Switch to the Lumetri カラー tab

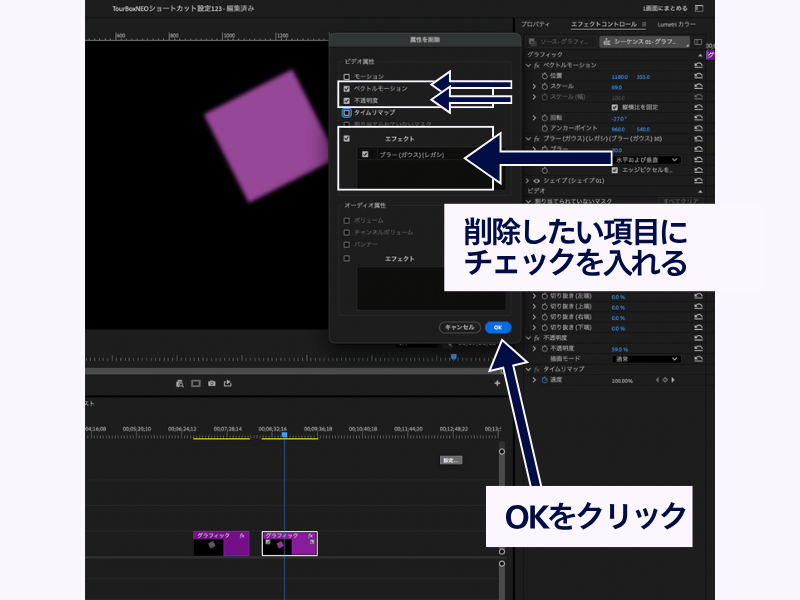click(676, 23)
